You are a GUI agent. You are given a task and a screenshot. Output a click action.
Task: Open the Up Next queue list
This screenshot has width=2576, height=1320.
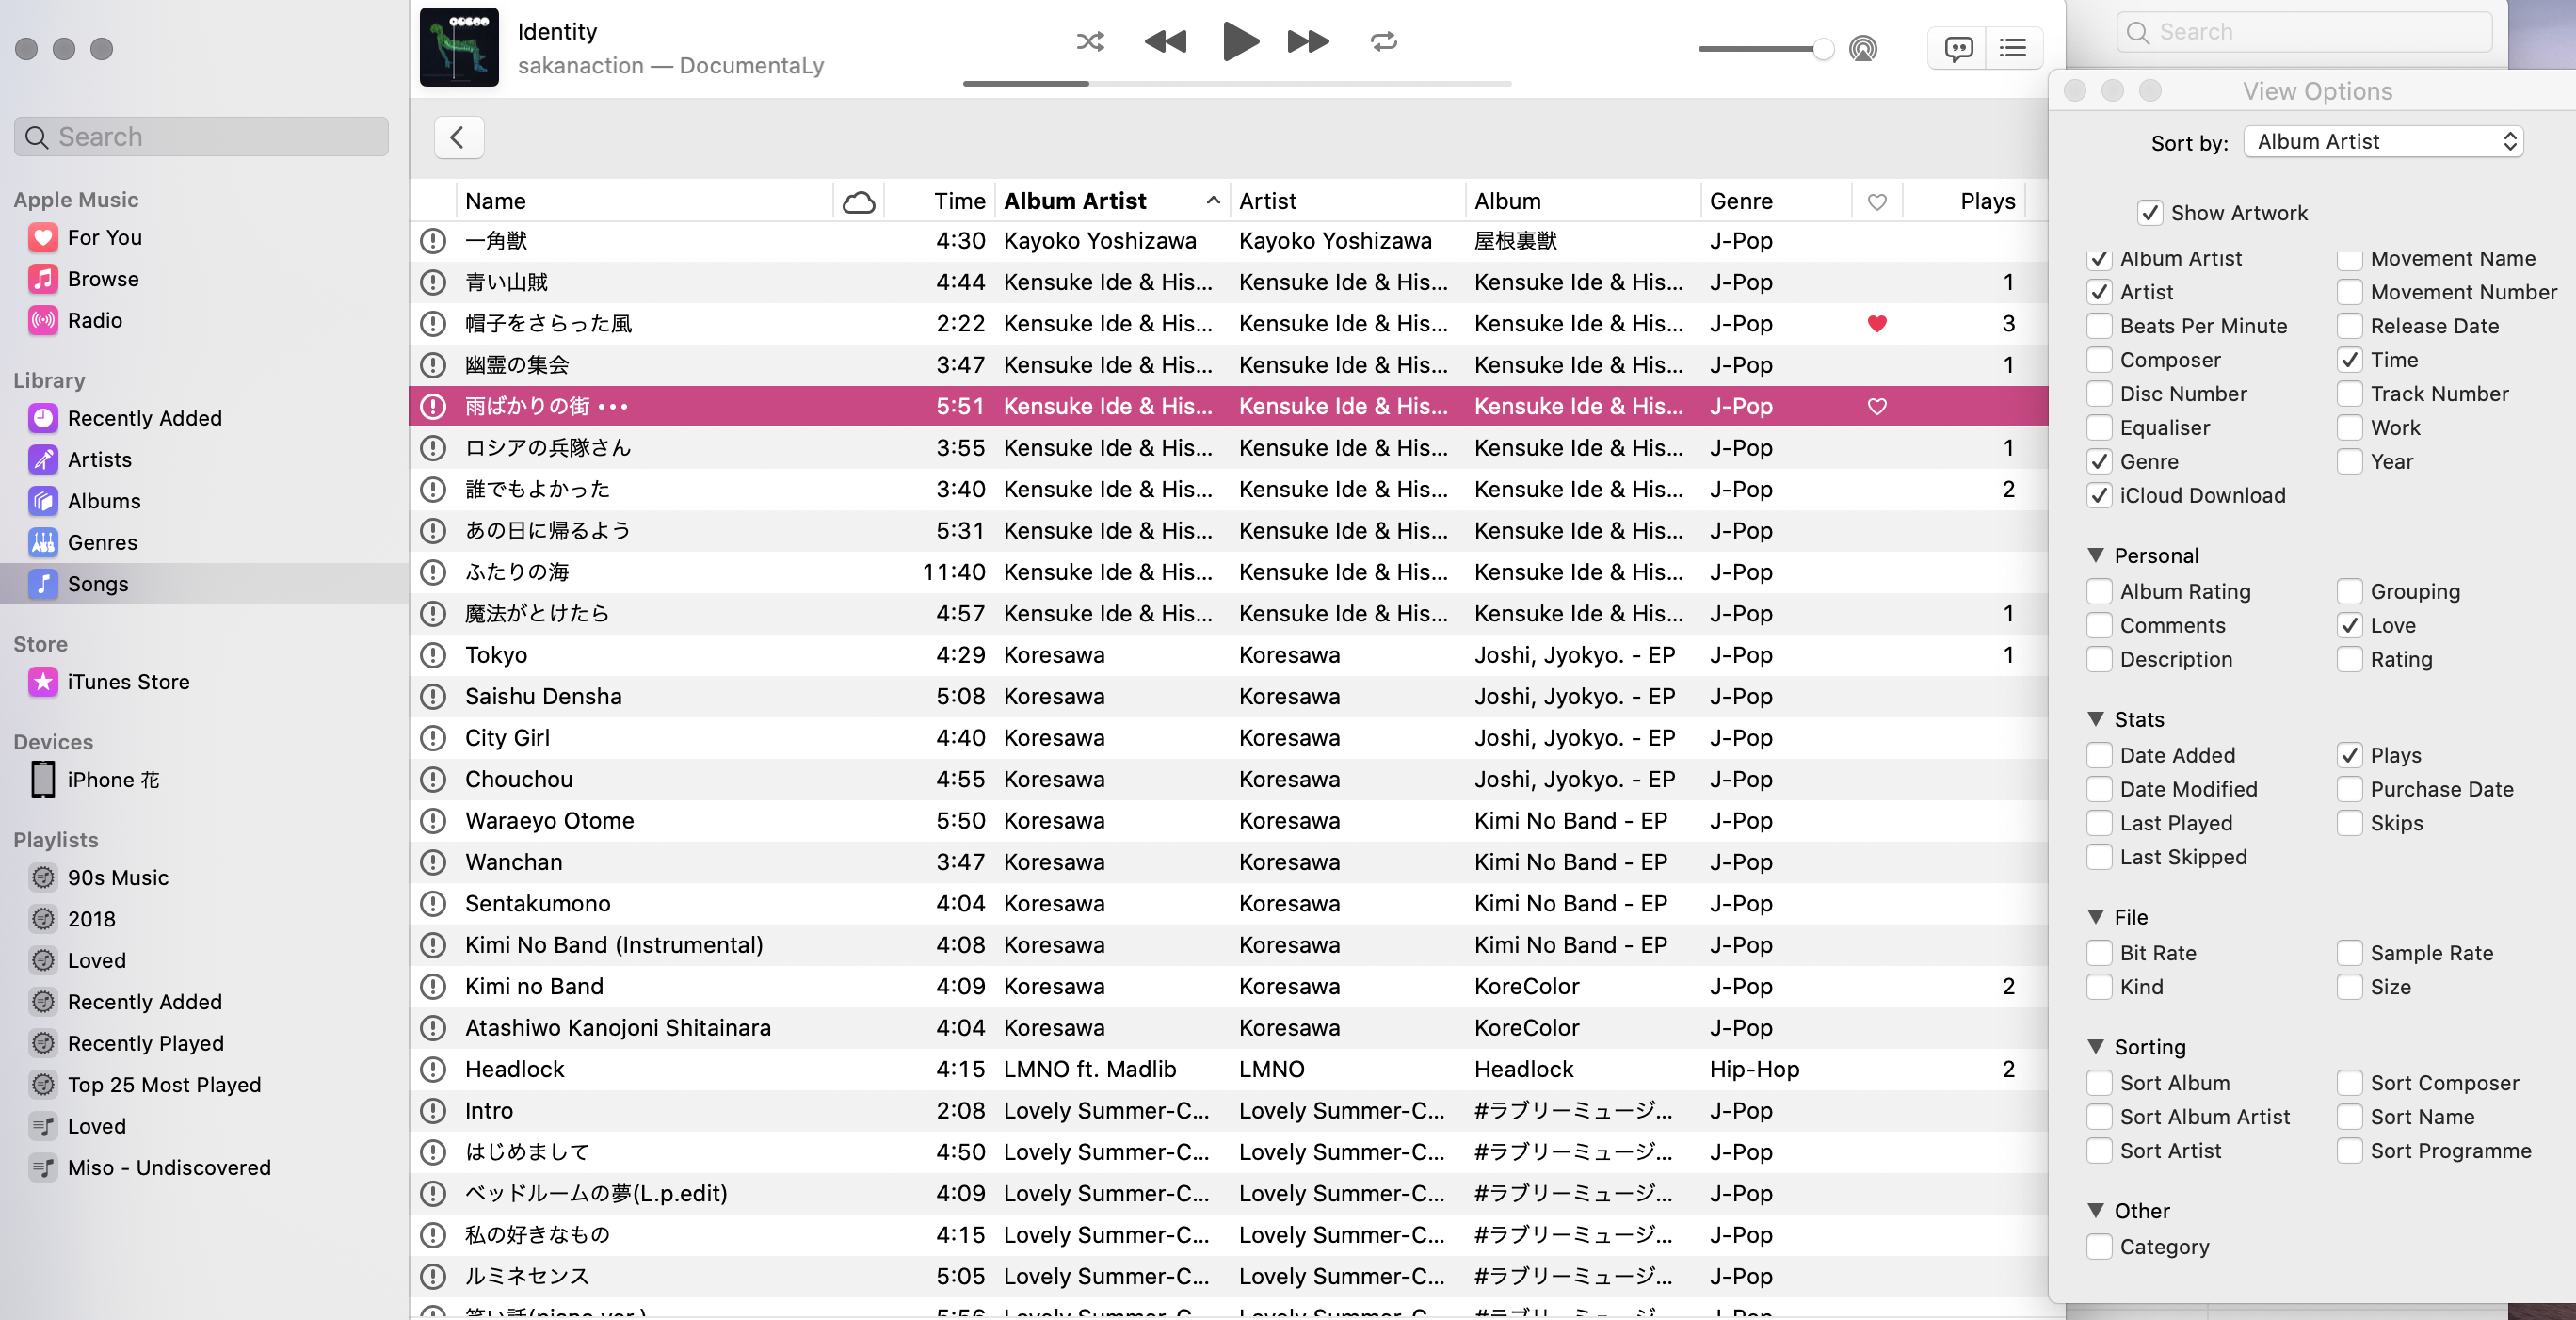click(2012, 48)
